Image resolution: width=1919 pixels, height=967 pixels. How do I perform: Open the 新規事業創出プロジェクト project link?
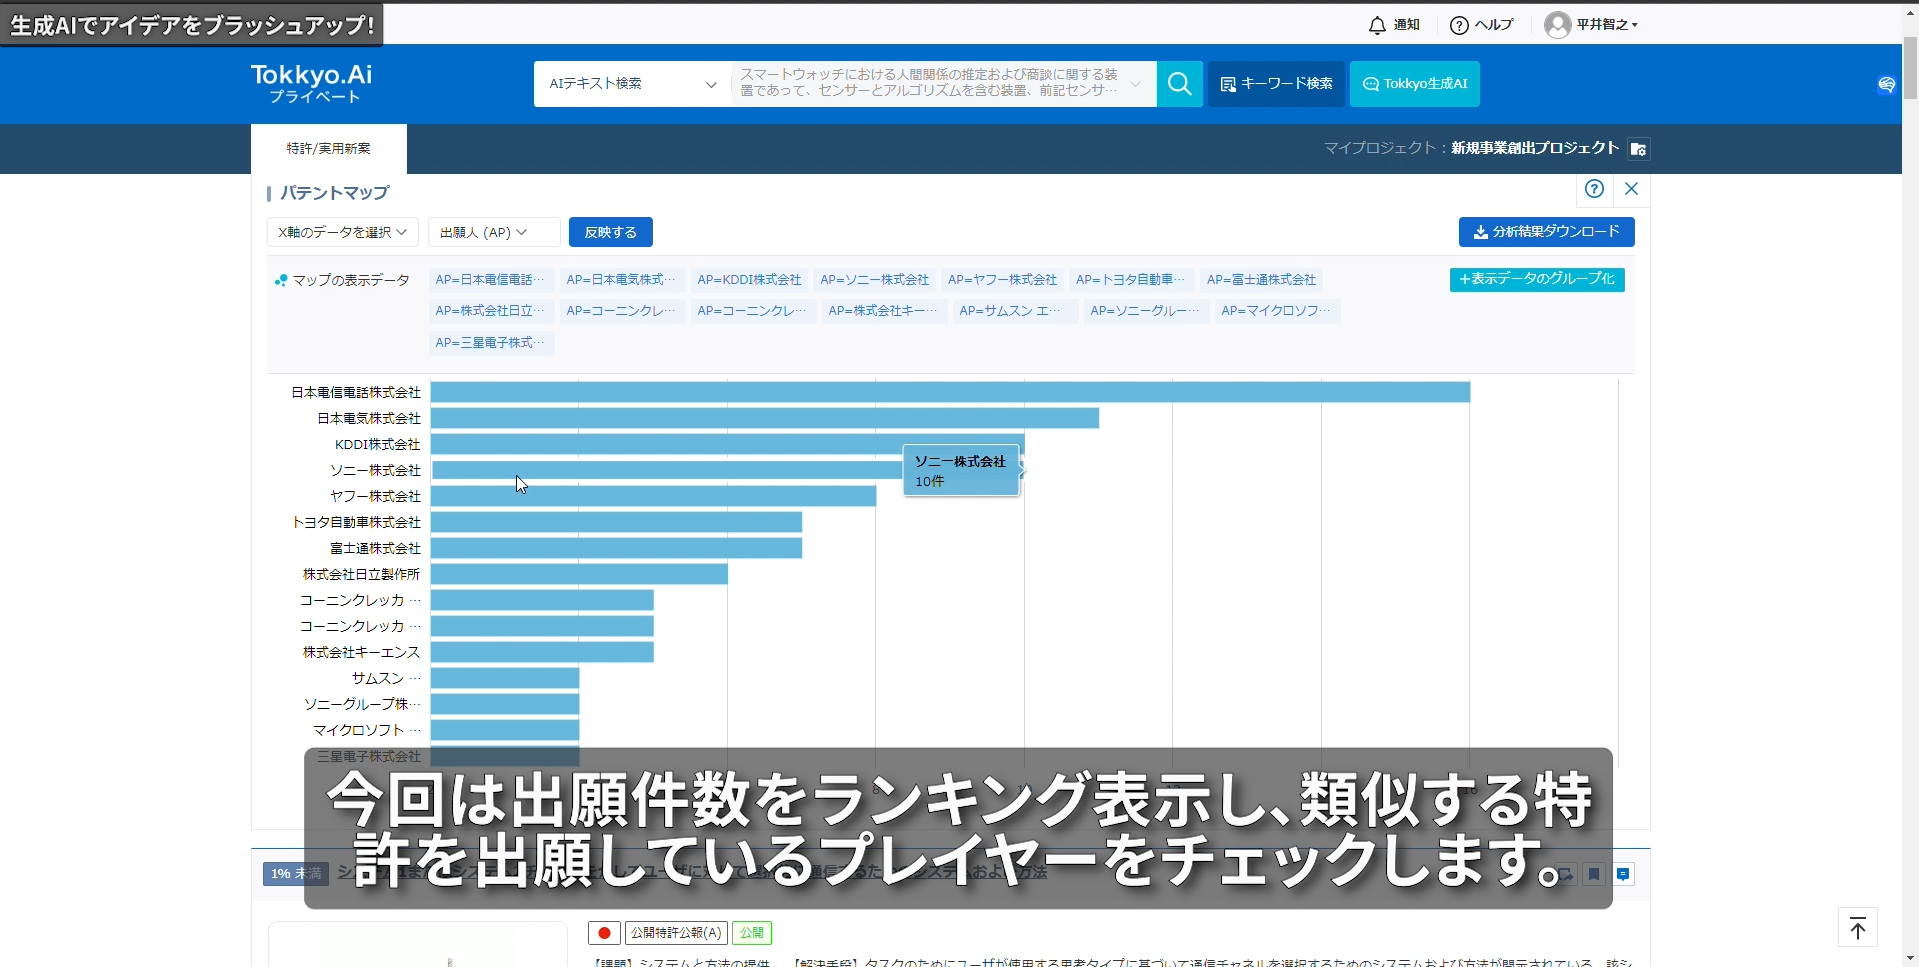coord(1535,148)
